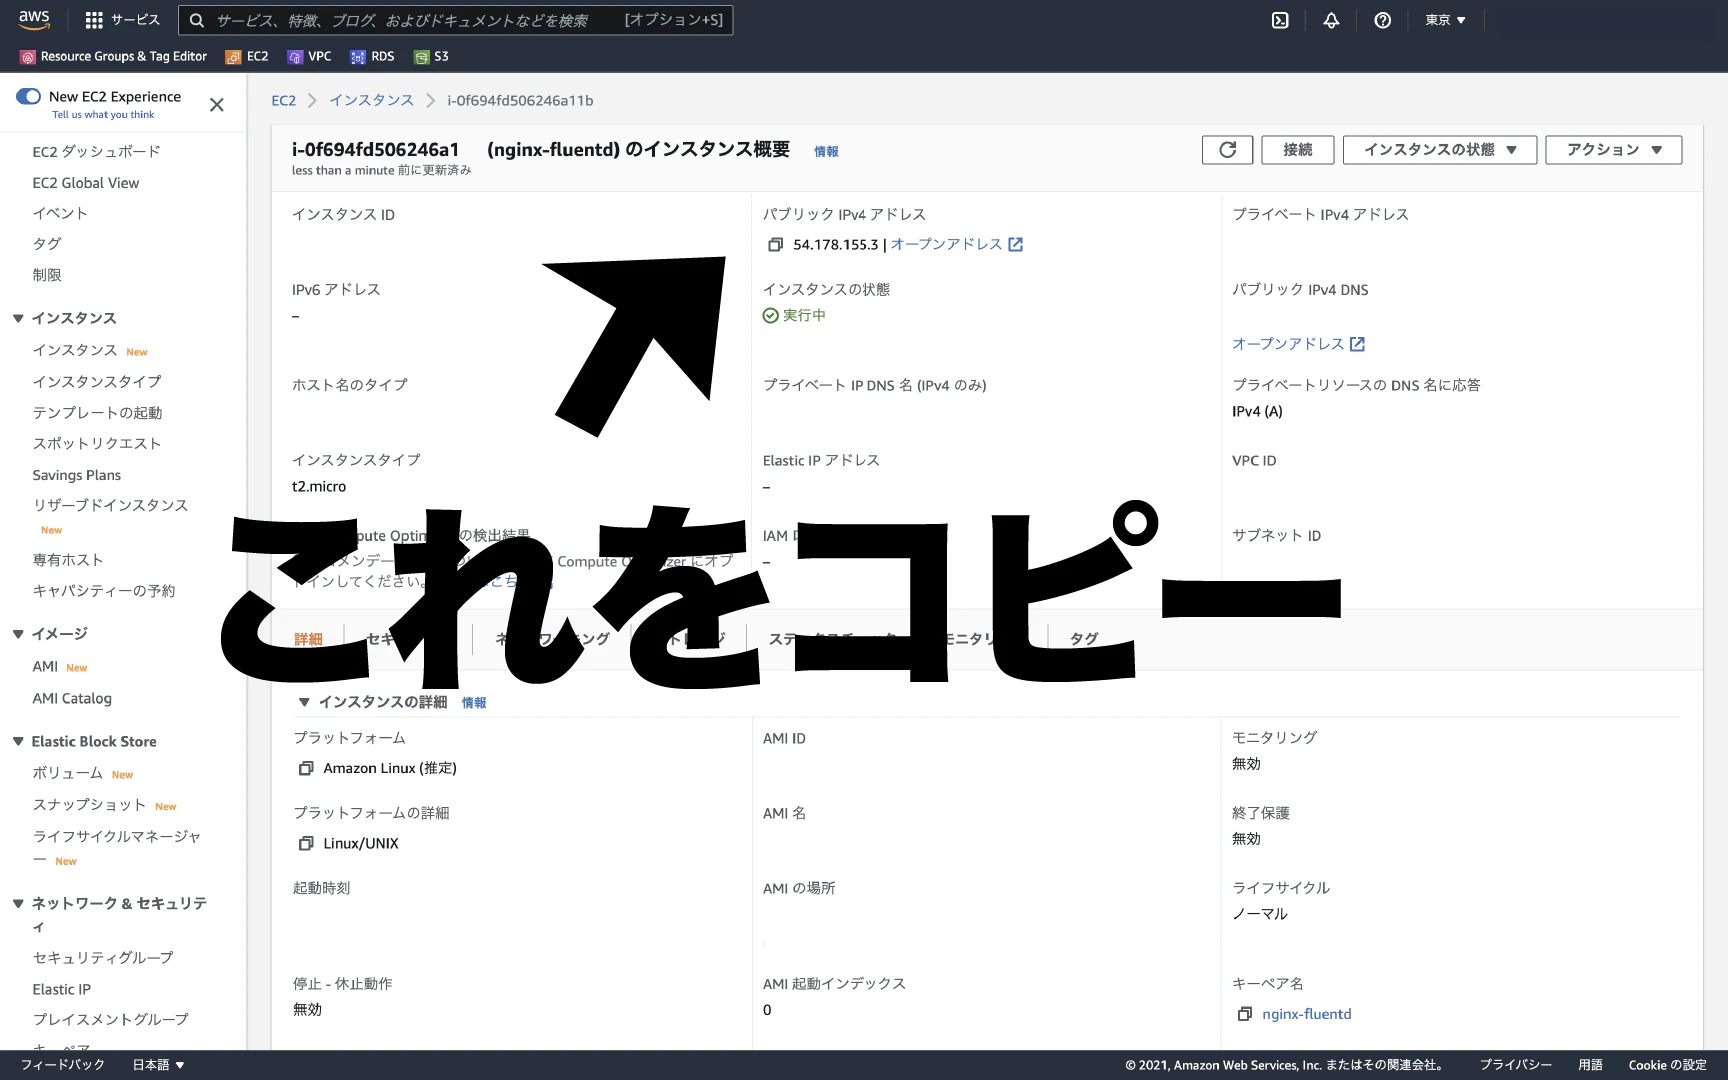Open the Tell us what you think link
The image size is (1728, 1080).
103,115
